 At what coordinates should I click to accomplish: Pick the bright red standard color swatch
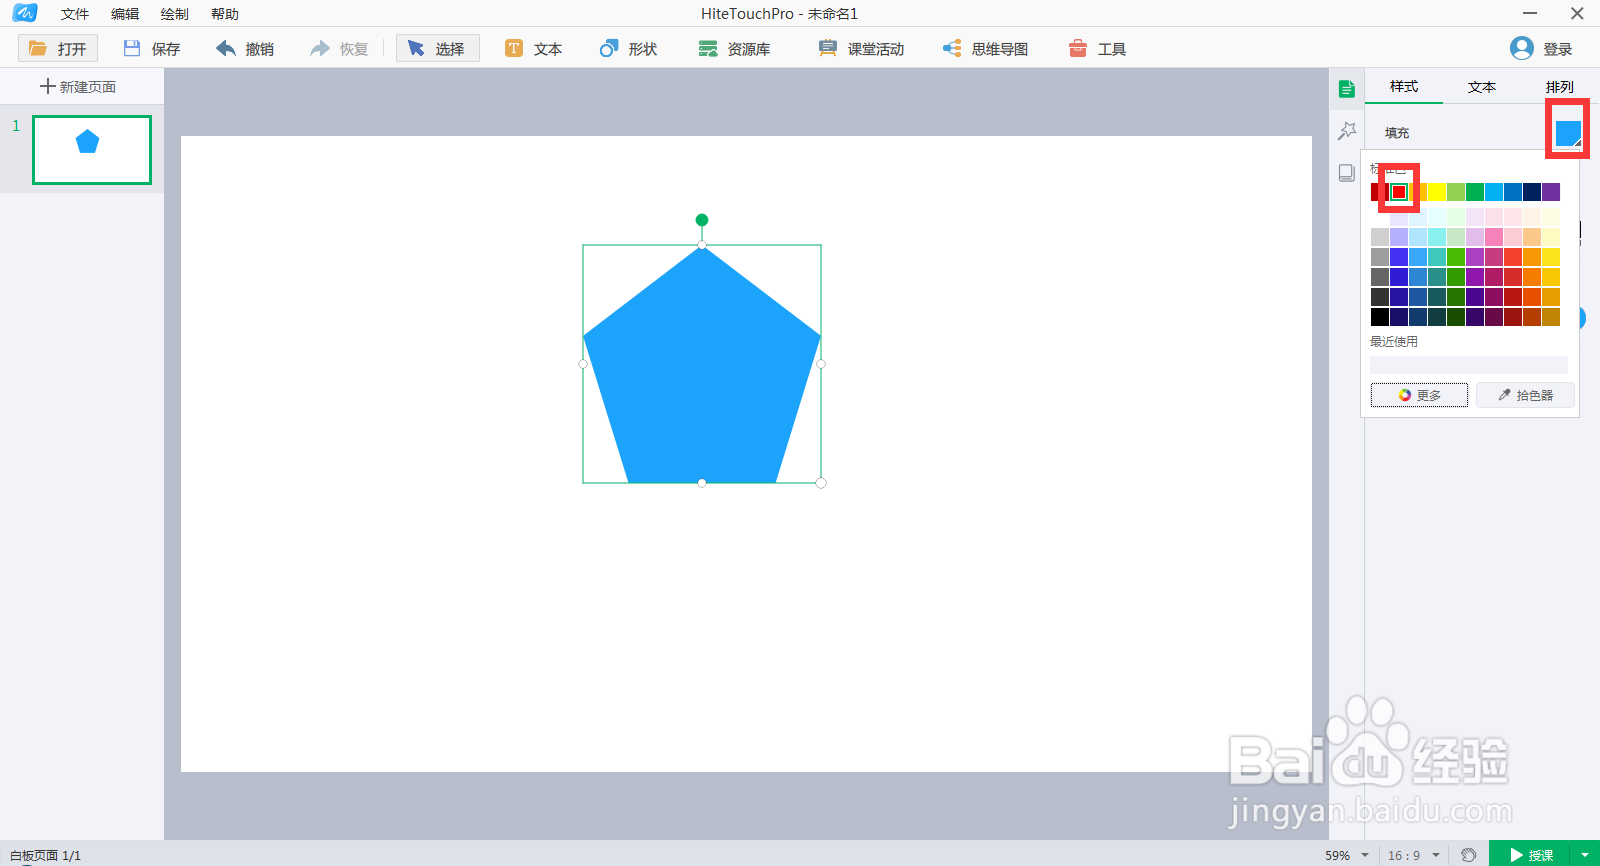[1399, 192]
